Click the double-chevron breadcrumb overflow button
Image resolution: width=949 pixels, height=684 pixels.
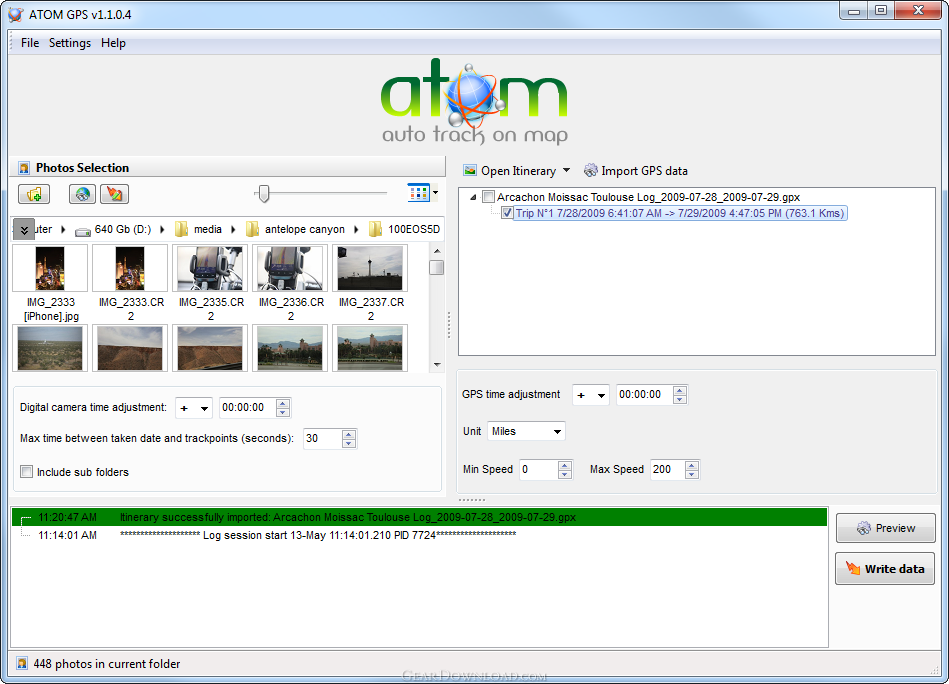pyautogui.click(x=24, y=229)
